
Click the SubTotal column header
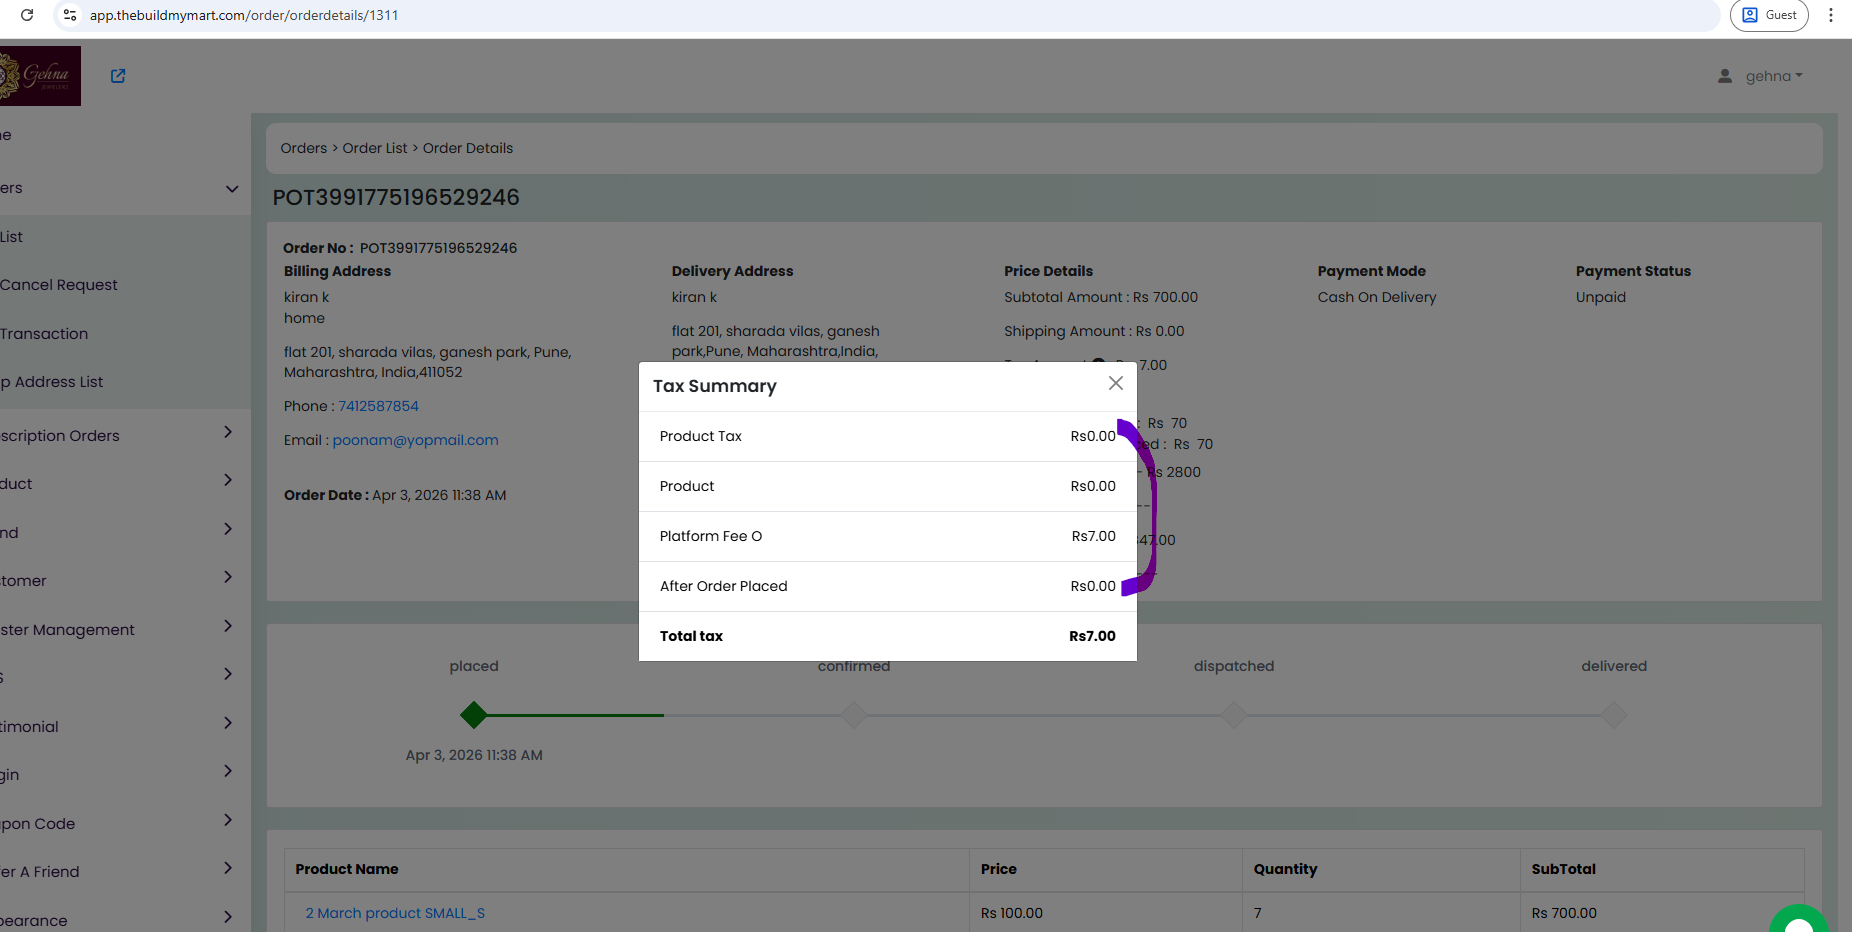(x=1564, y=869)
